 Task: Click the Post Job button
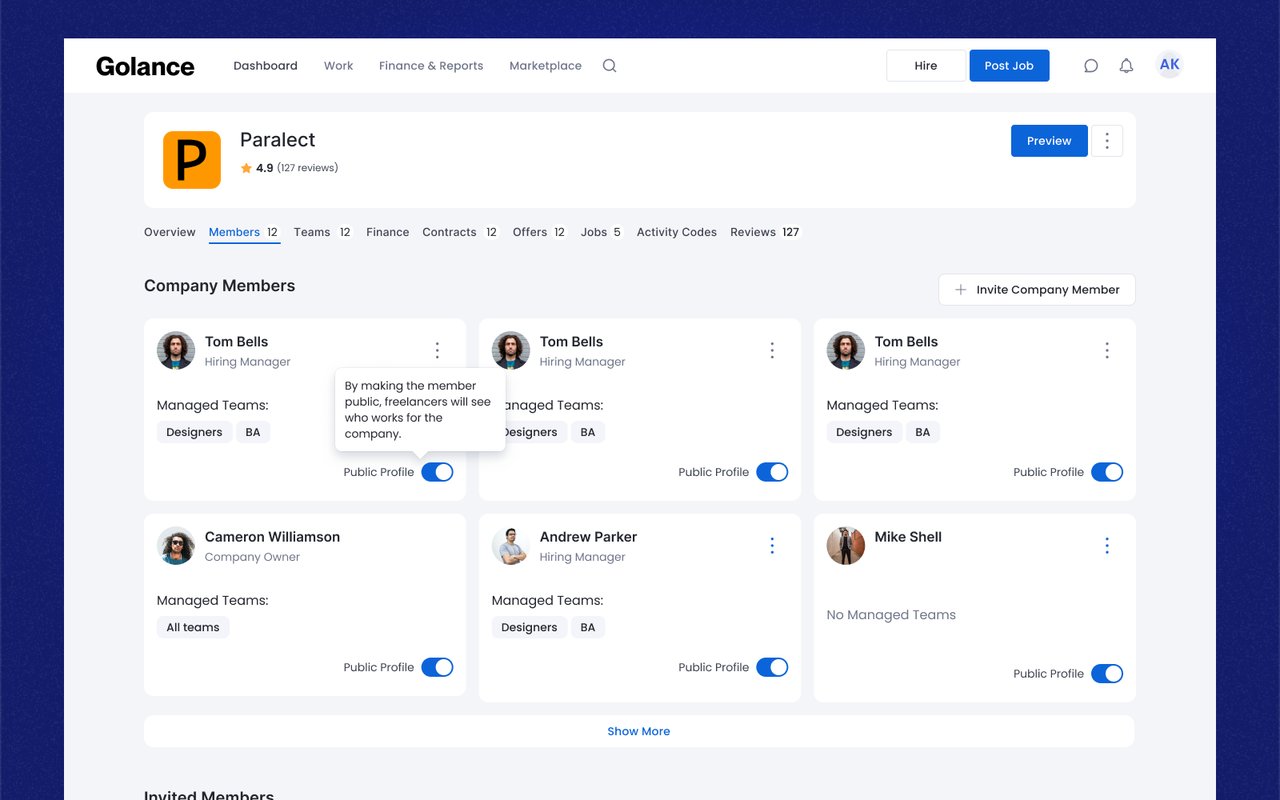click(1009, 66)
